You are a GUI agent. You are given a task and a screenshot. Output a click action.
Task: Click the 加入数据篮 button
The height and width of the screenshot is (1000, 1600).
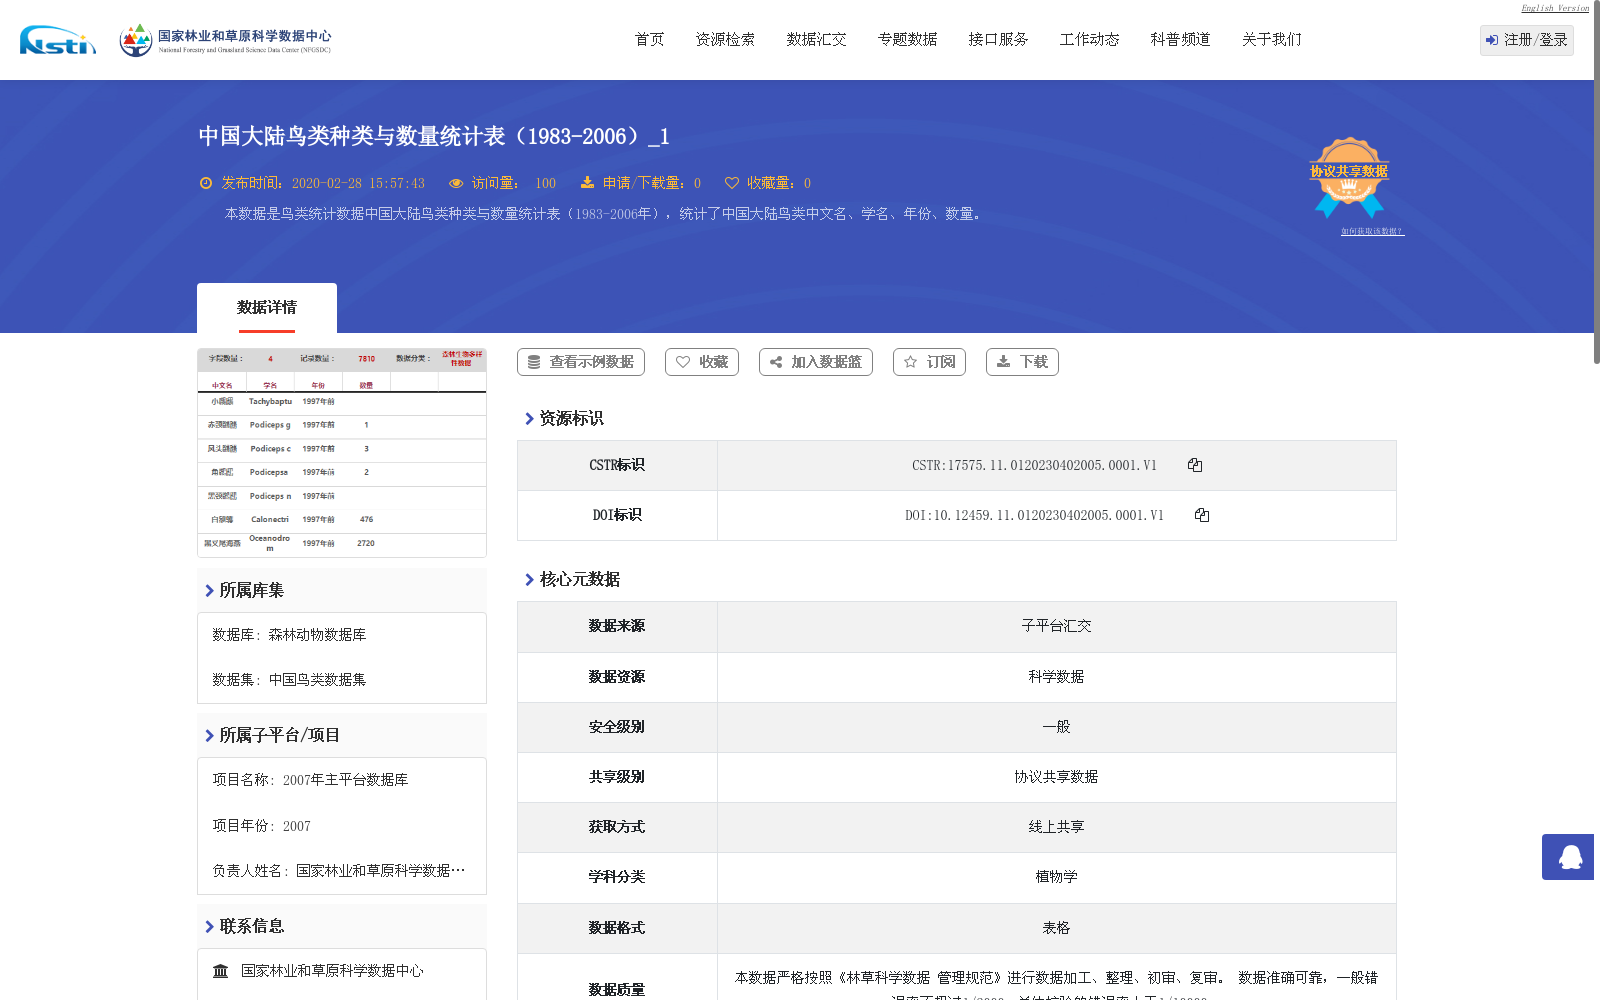(816, 362)
